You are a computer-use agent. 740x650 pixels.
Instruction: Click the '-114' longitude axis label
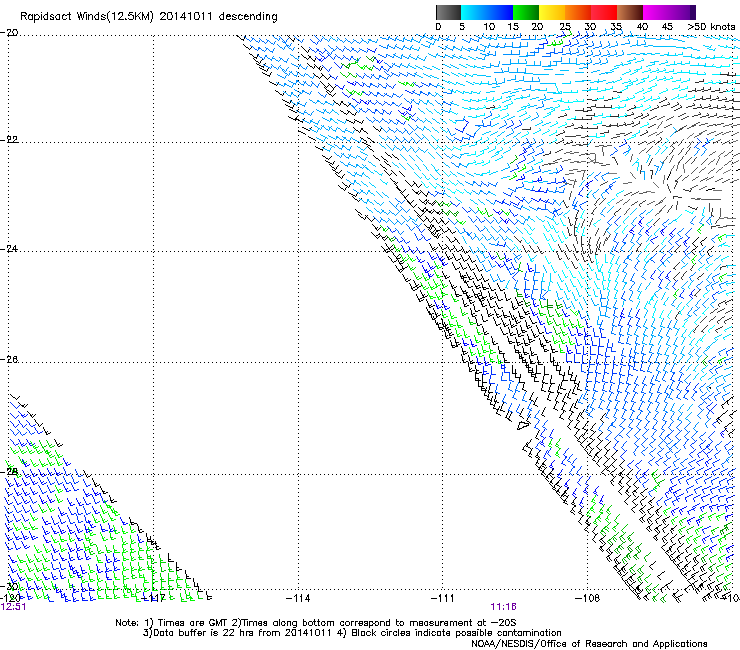pyautogui.click(x=298, y=599)
